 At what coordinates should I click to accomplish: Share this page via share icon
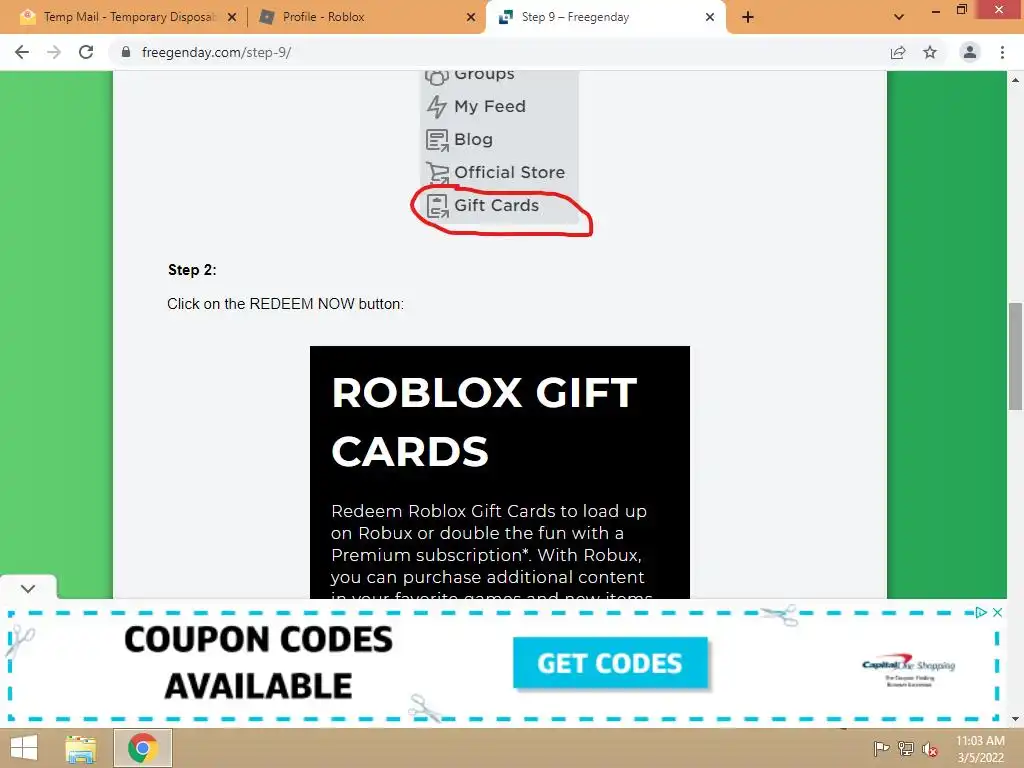tap(898, 52)
